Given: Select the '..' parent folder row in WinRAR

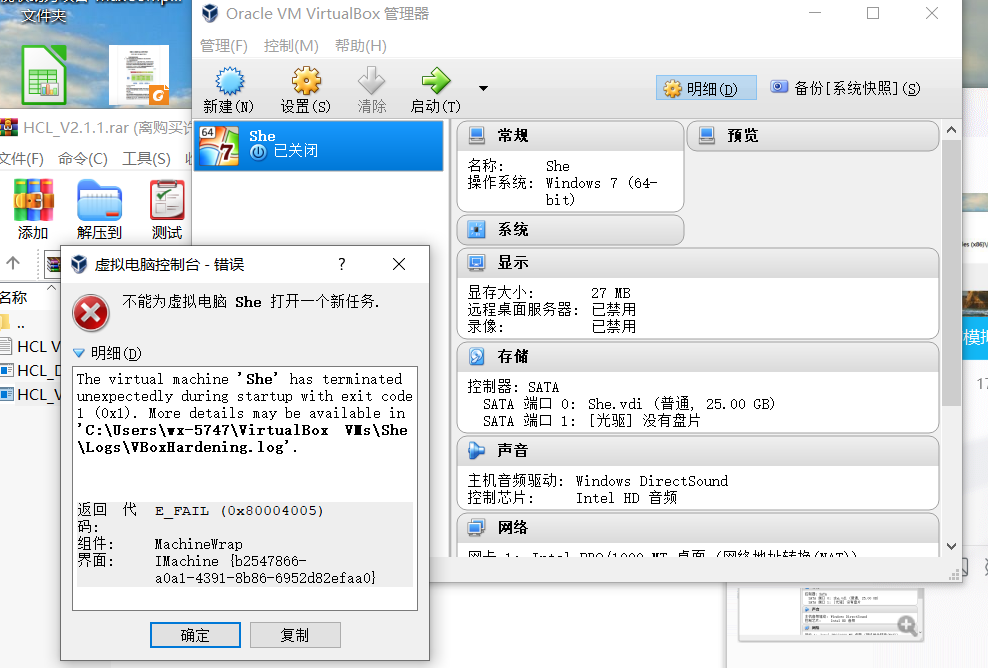Looking at the screenshot, I should pos(29,324).
